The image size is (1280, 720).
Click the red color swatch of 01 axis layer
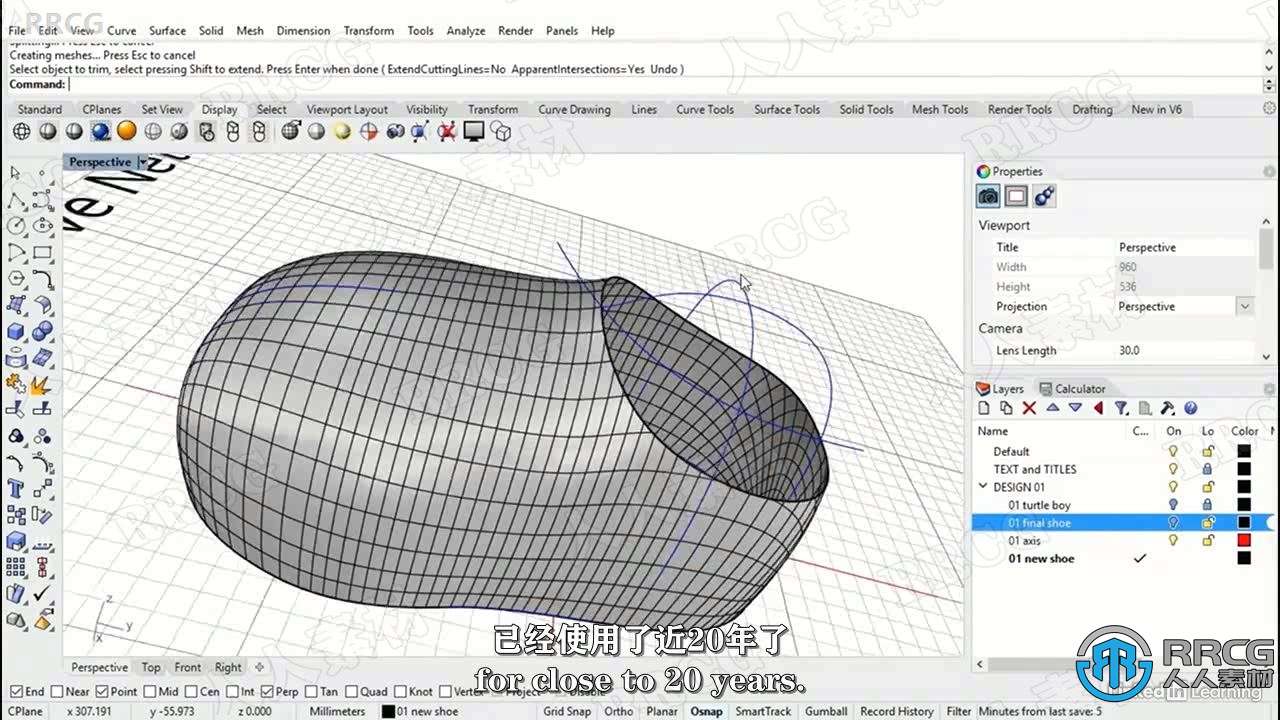(1244, 541)
